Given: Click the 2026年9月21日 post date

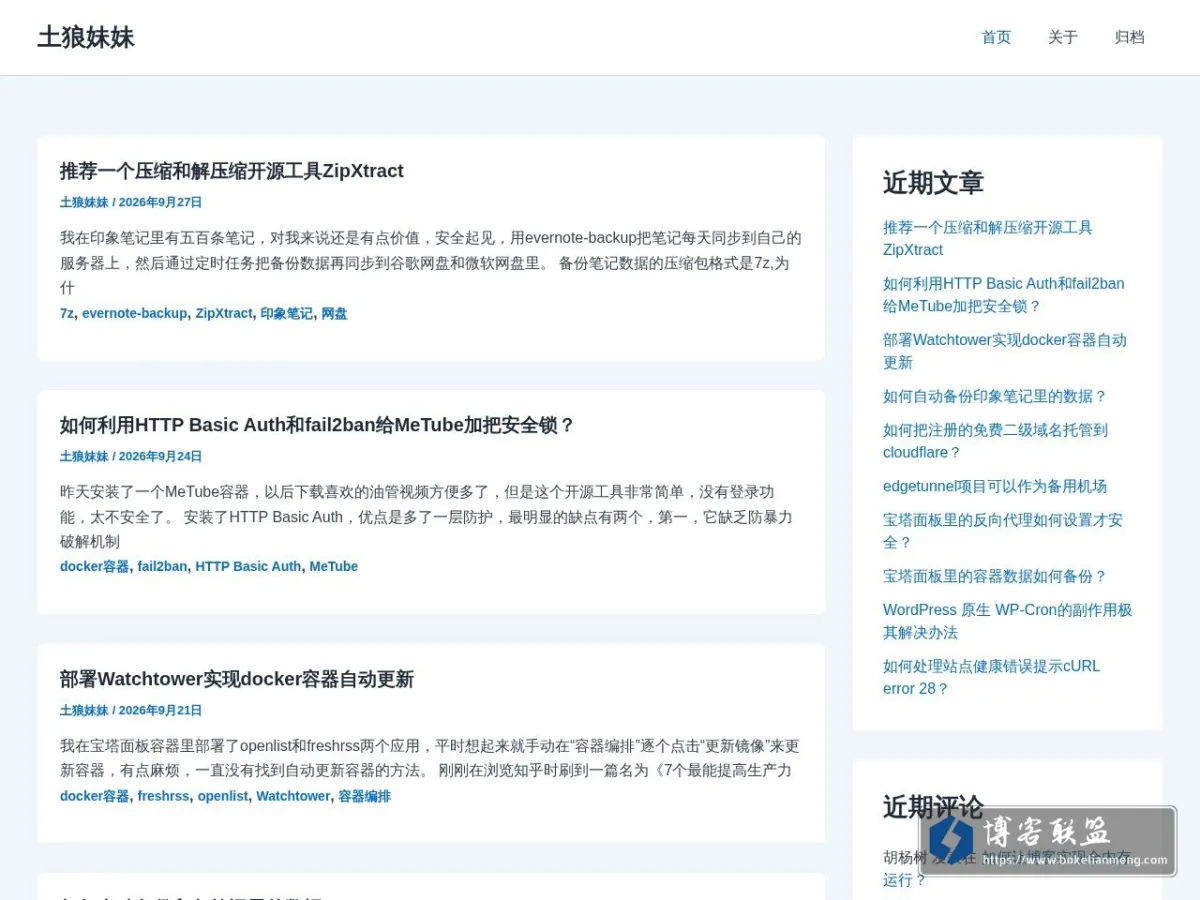Looking at the screenshot, I should coord(160,710).
